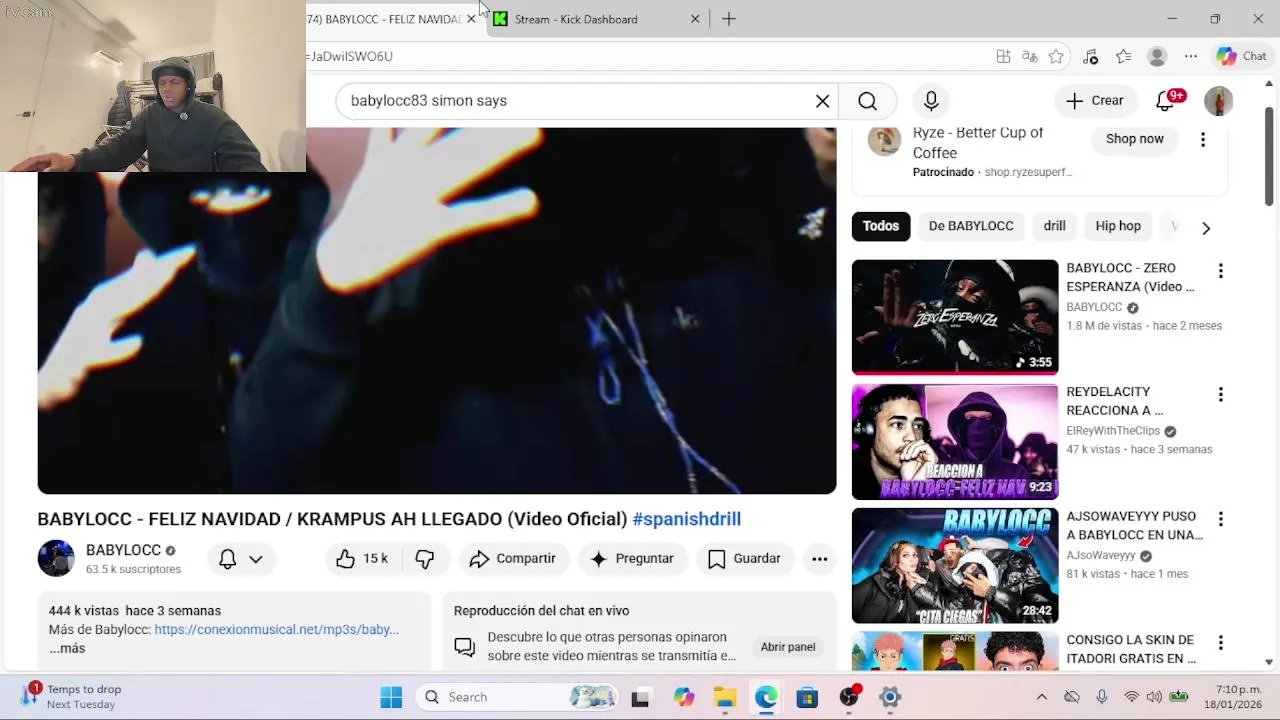Open the Edge profile icon
Viewport: 1280px width, 720px height.
pos(1157,57)
